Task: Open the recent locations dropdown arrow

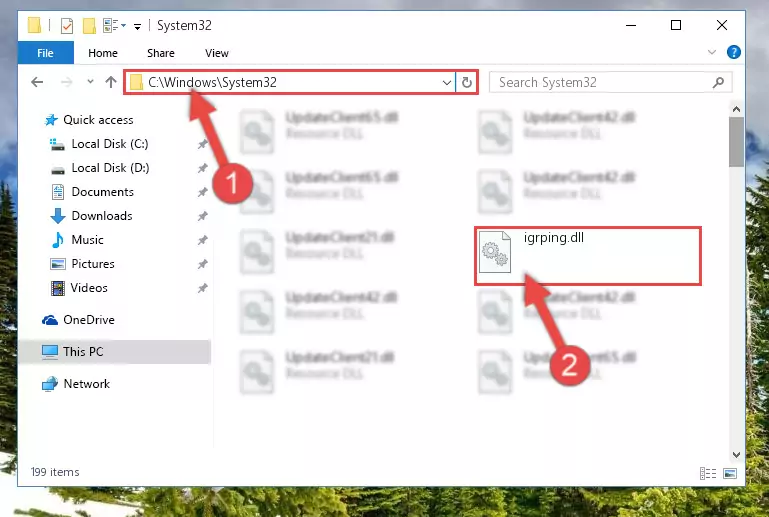Action: (90, 82)
